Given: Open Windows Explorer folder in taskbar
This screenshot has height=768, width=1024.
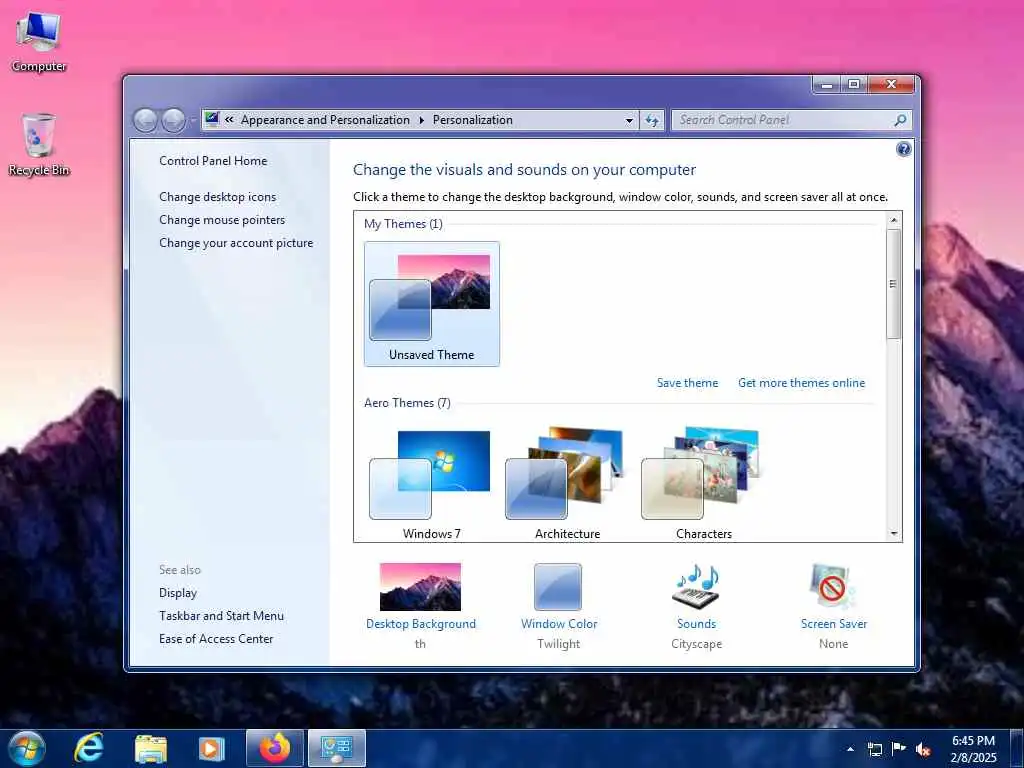Looking at the screenshot, I should coord(151,749).
